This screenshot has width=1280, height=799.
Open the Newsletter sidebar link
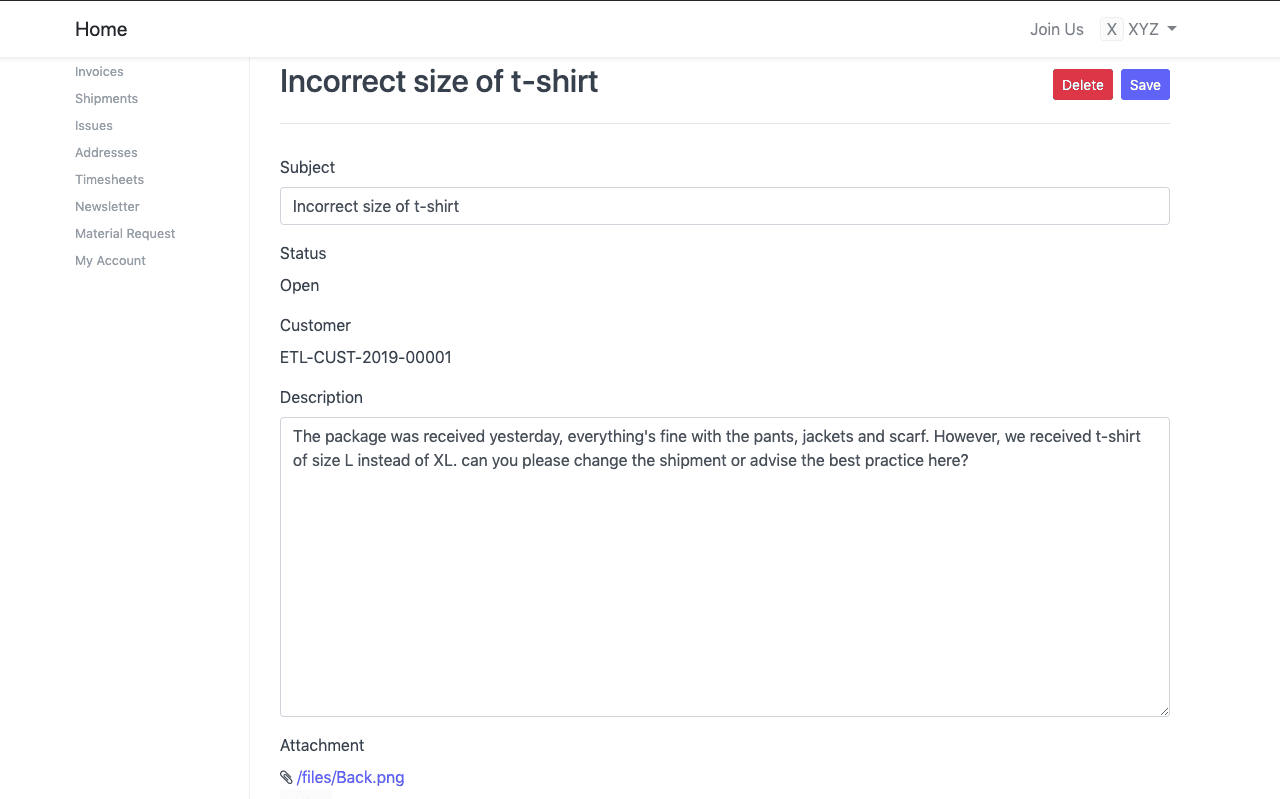[x=107, y=207]
